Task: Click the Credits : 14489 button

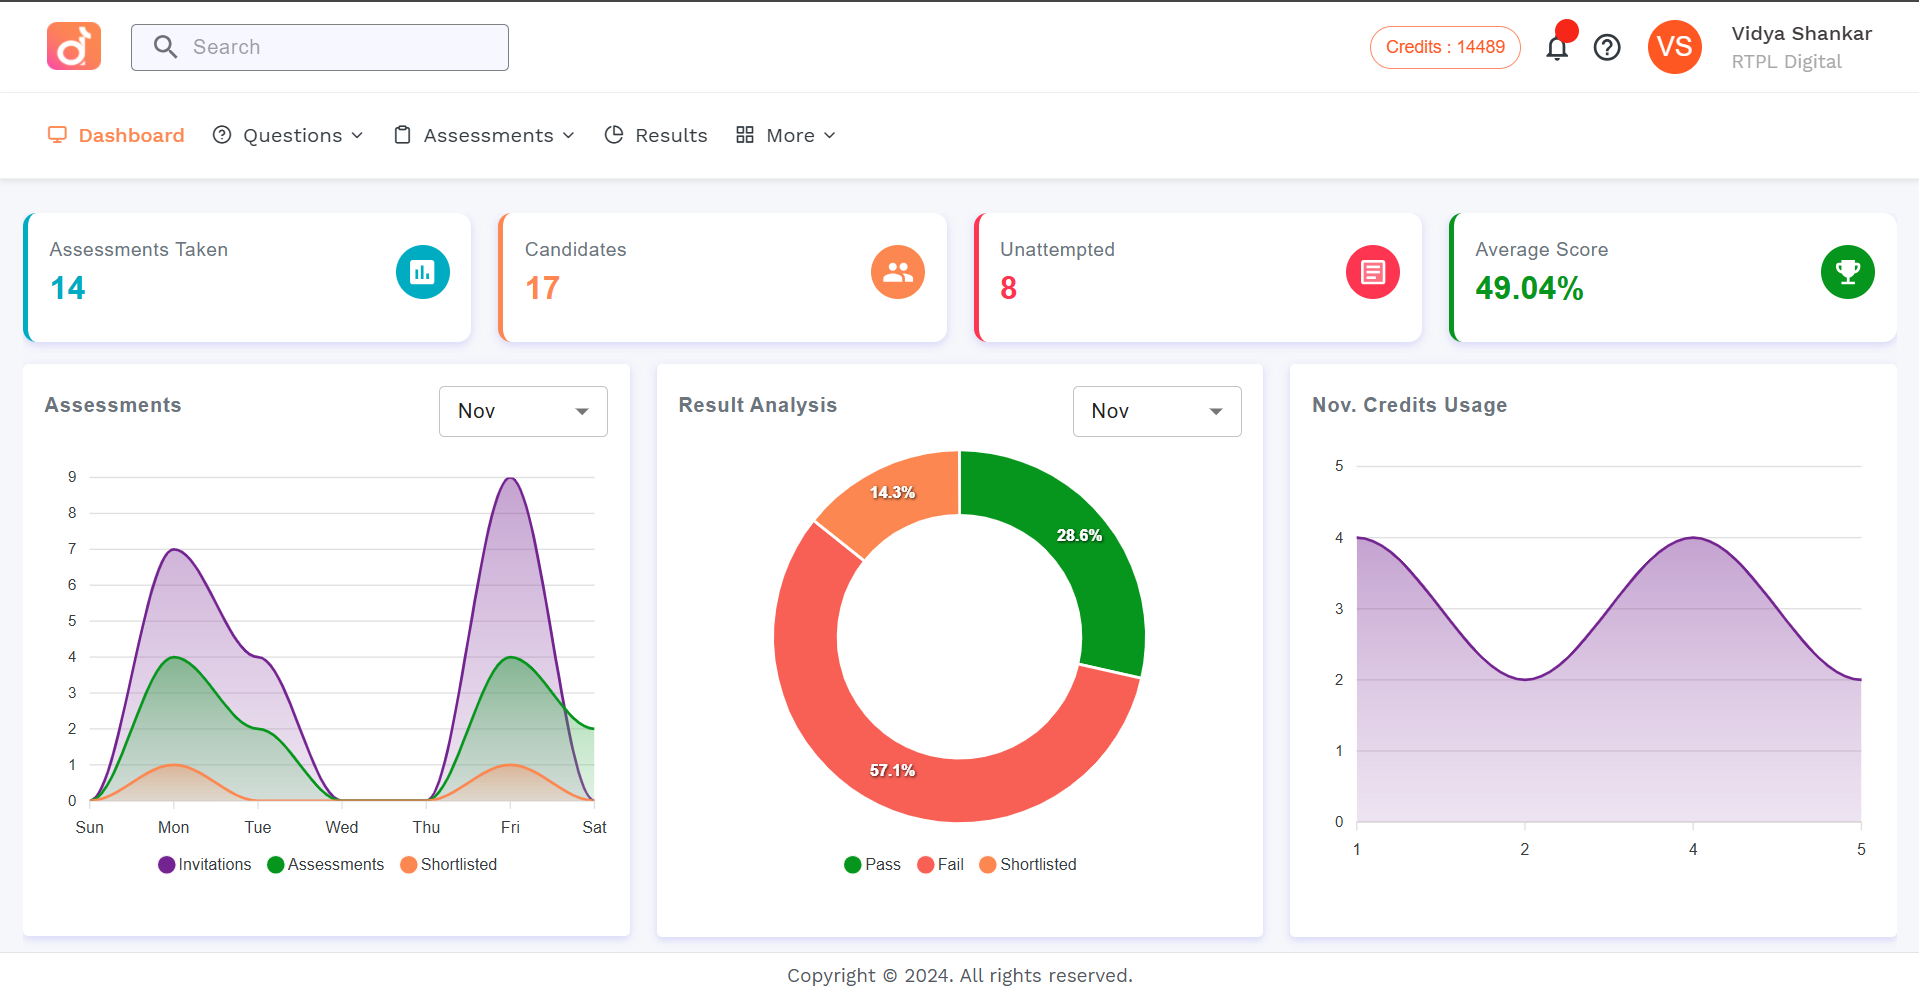Action: (1444, 47)
